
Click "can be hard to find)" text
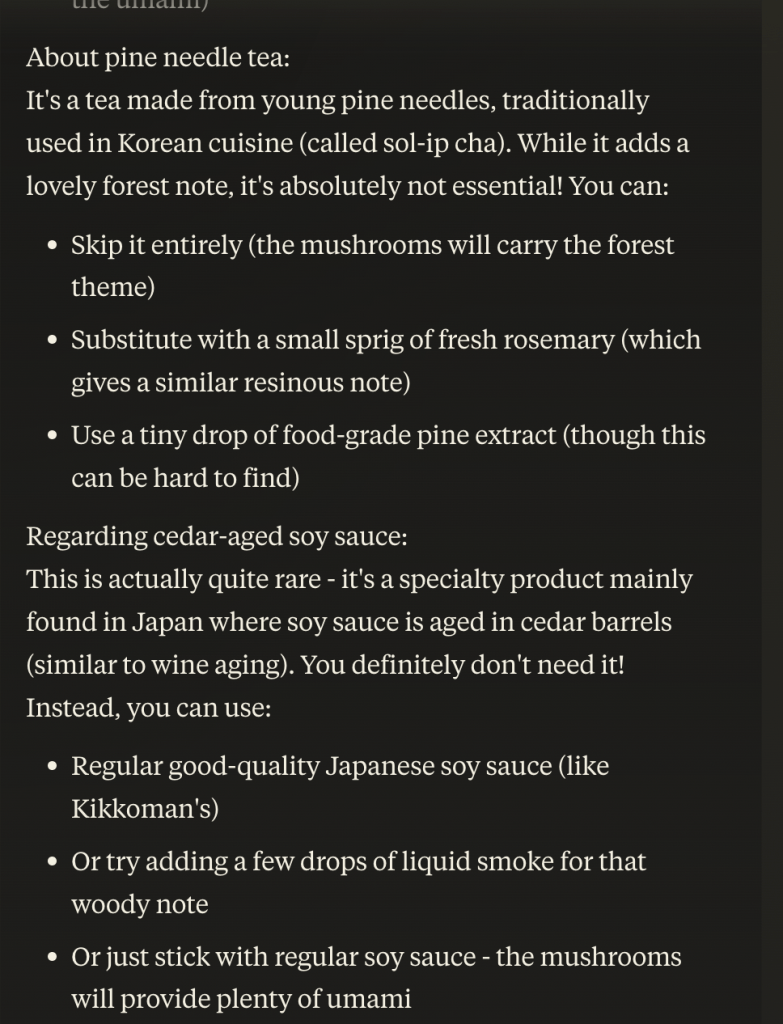(x=185, y=479)
